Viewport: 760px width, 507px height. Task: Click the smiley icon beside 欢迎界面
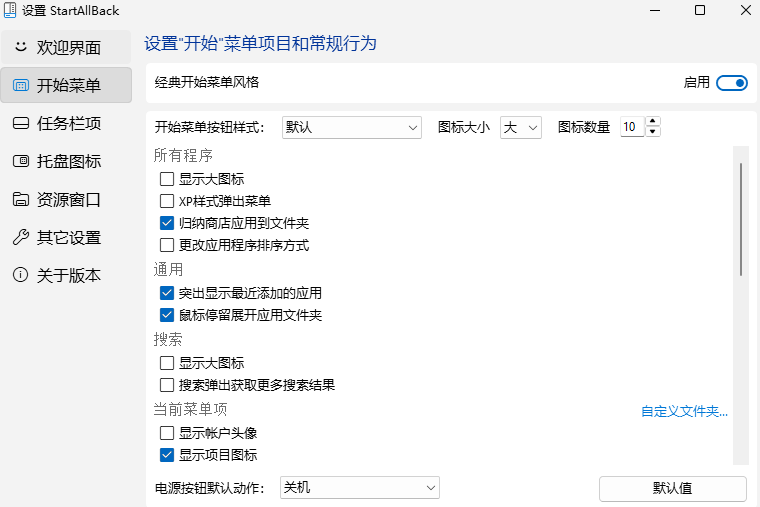tap(20, 48)
